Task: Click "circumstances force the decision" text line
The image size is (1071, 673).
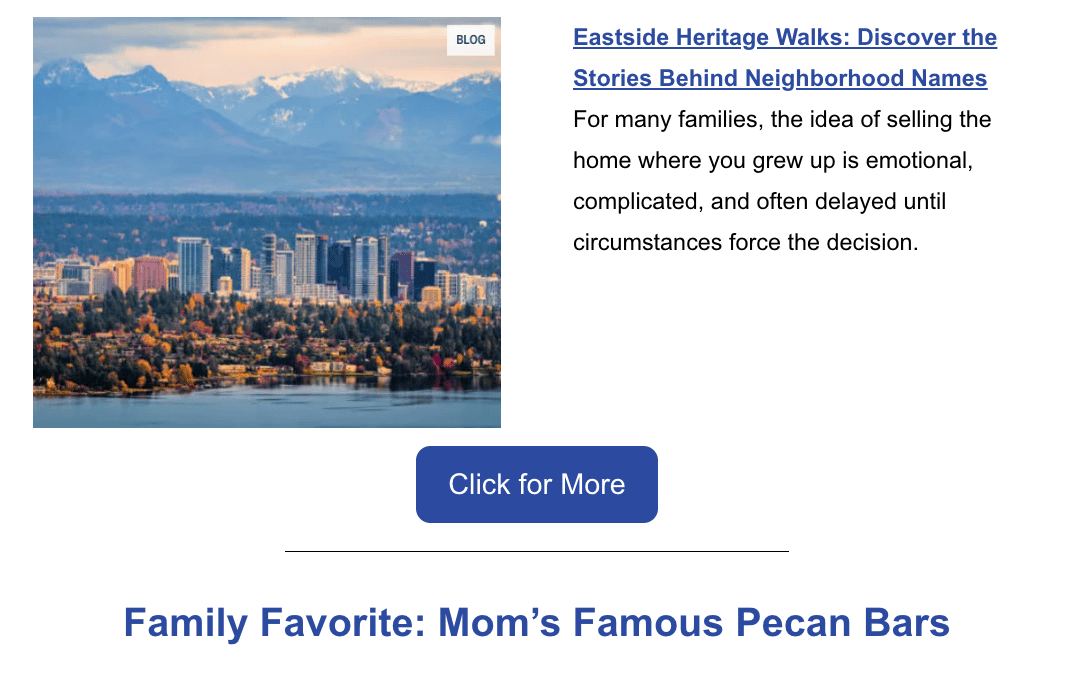Action: tap(745, 242)
